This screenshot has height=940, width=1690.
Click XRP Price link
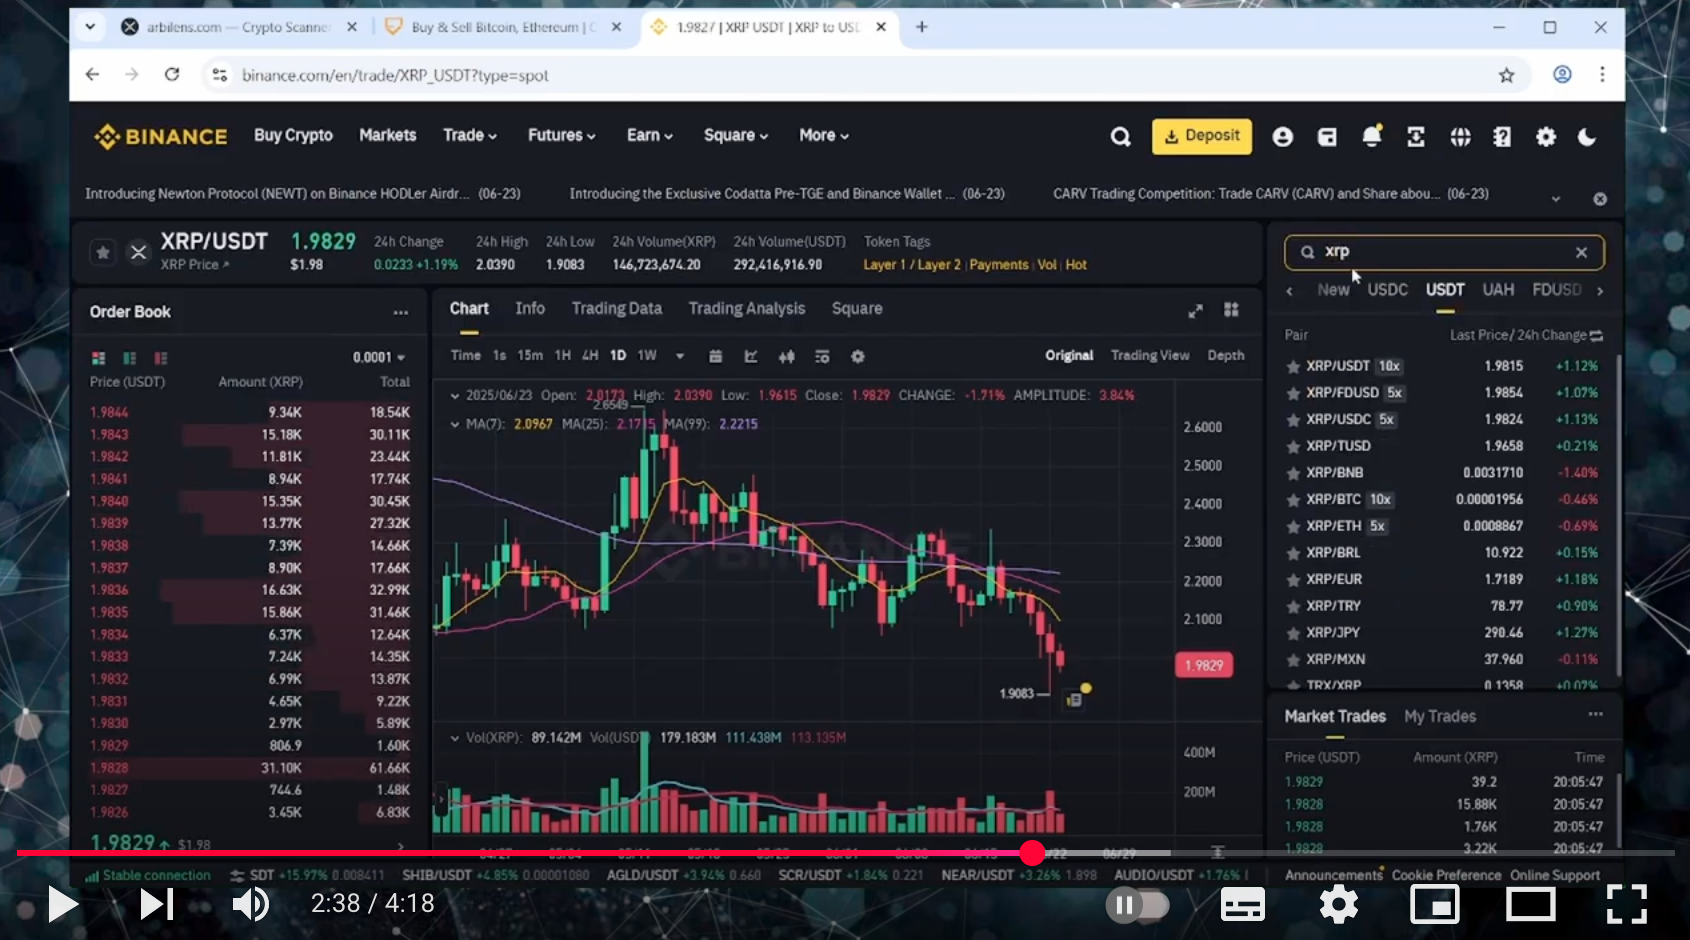pos(195,265)
